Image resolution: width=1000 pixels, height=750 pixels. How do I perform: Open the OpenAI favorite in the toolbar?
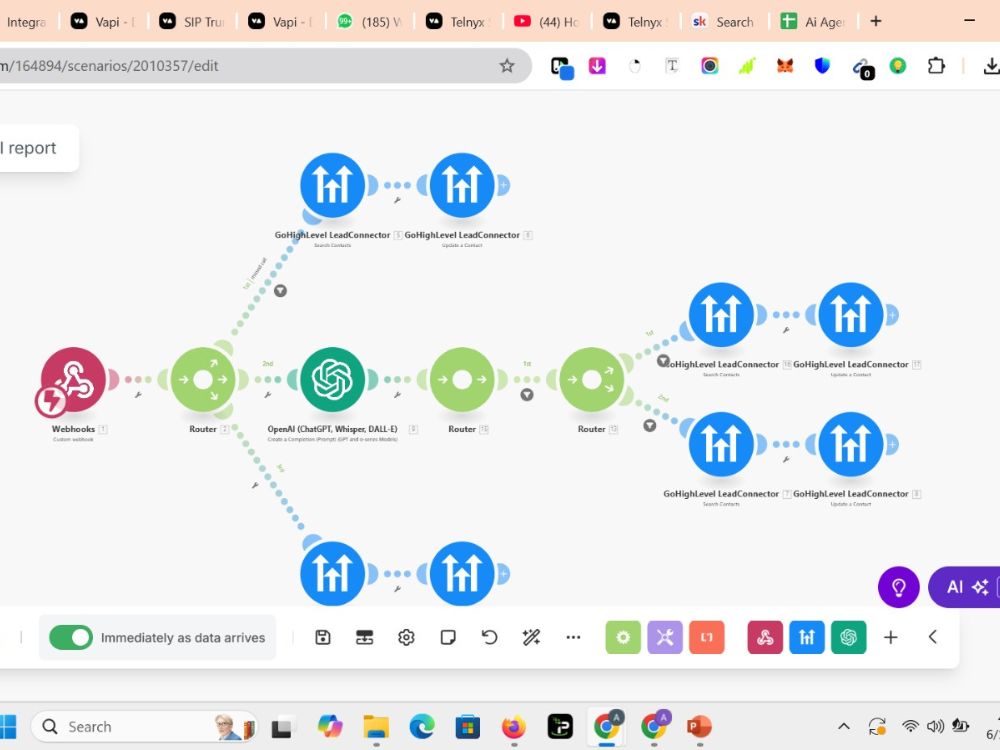coord(849,637)
